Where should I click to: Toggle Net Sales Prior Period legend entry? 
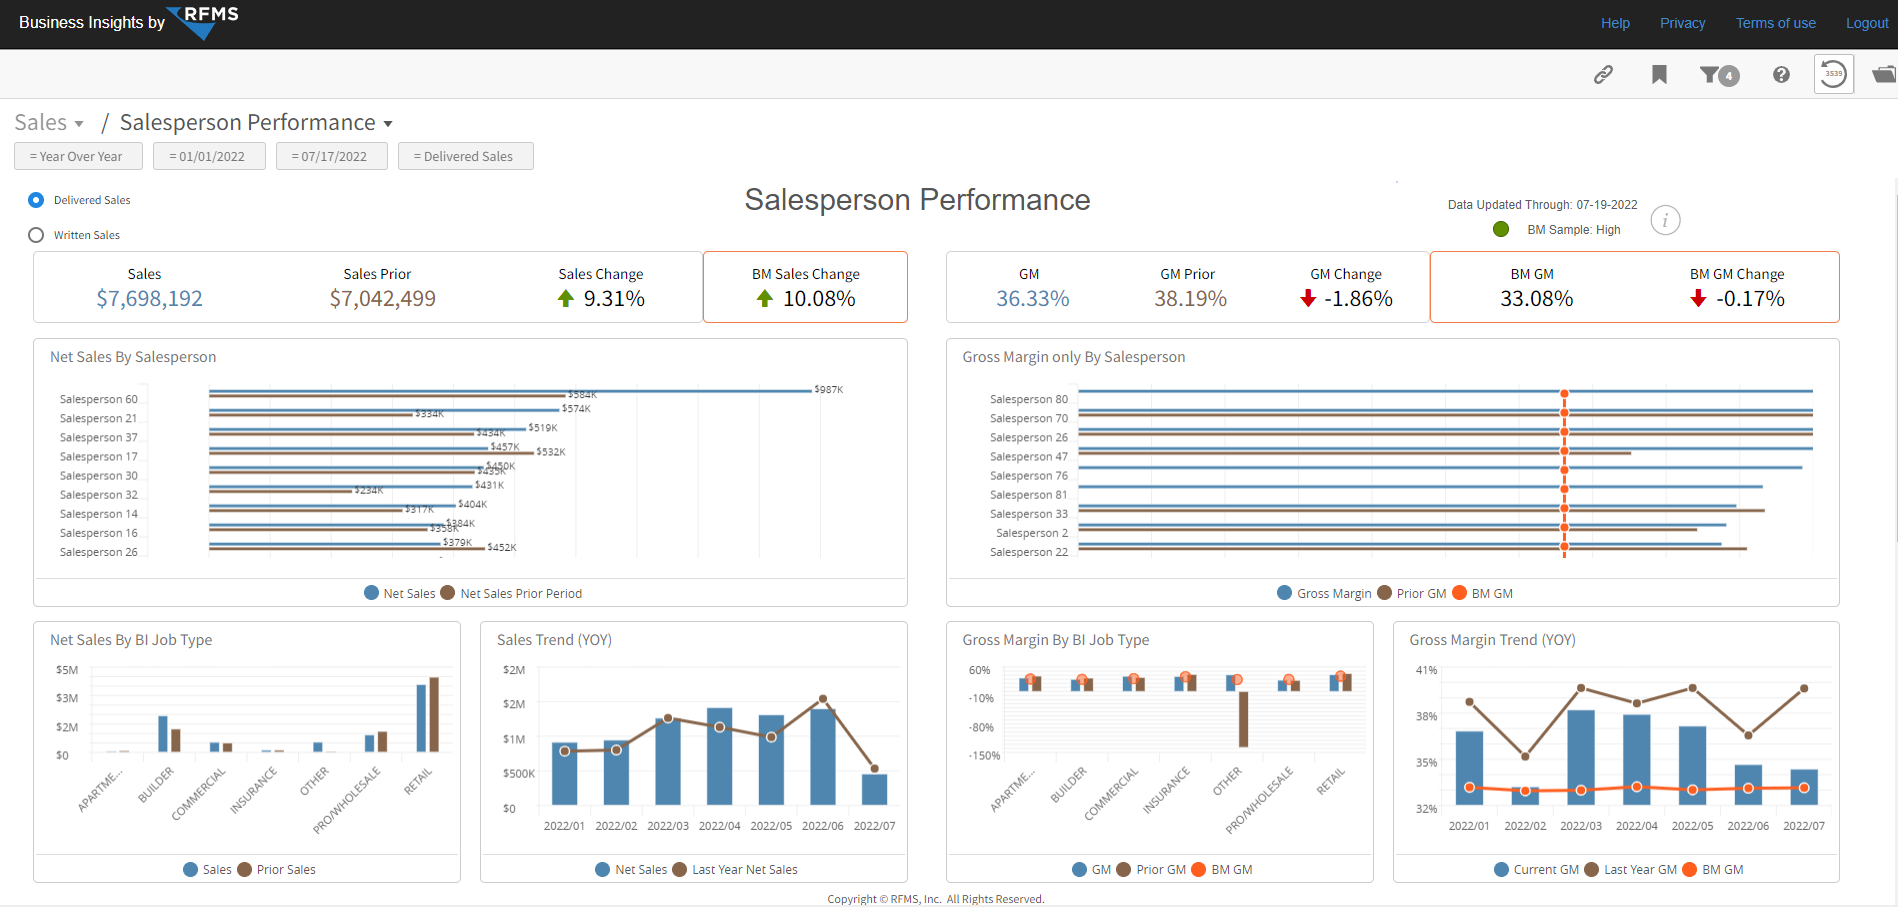coord(511,593)
